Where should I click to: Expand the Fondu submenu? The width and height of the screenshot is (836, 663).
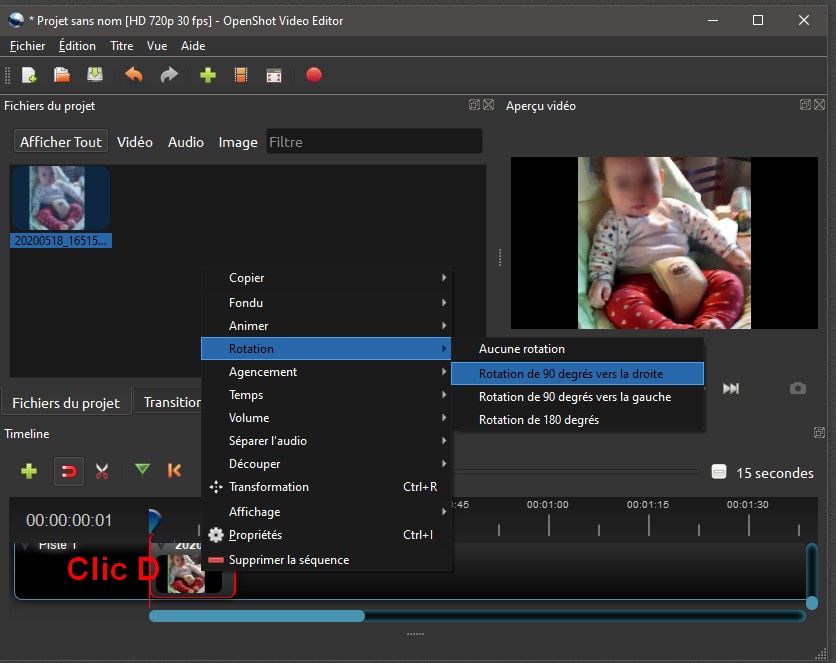point(326,303)
